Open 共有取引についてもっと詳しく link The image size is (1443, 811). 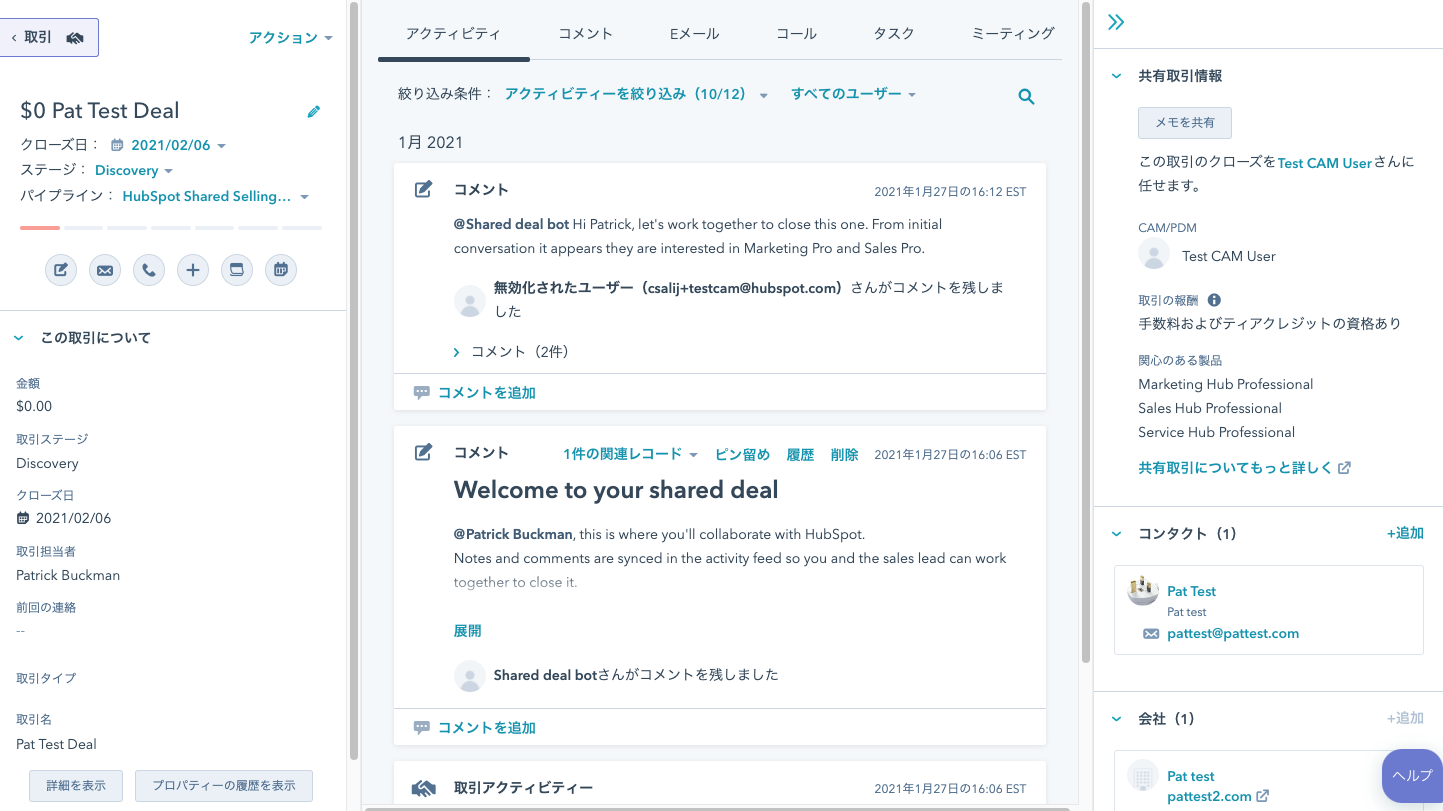(x=1244, y=468)
